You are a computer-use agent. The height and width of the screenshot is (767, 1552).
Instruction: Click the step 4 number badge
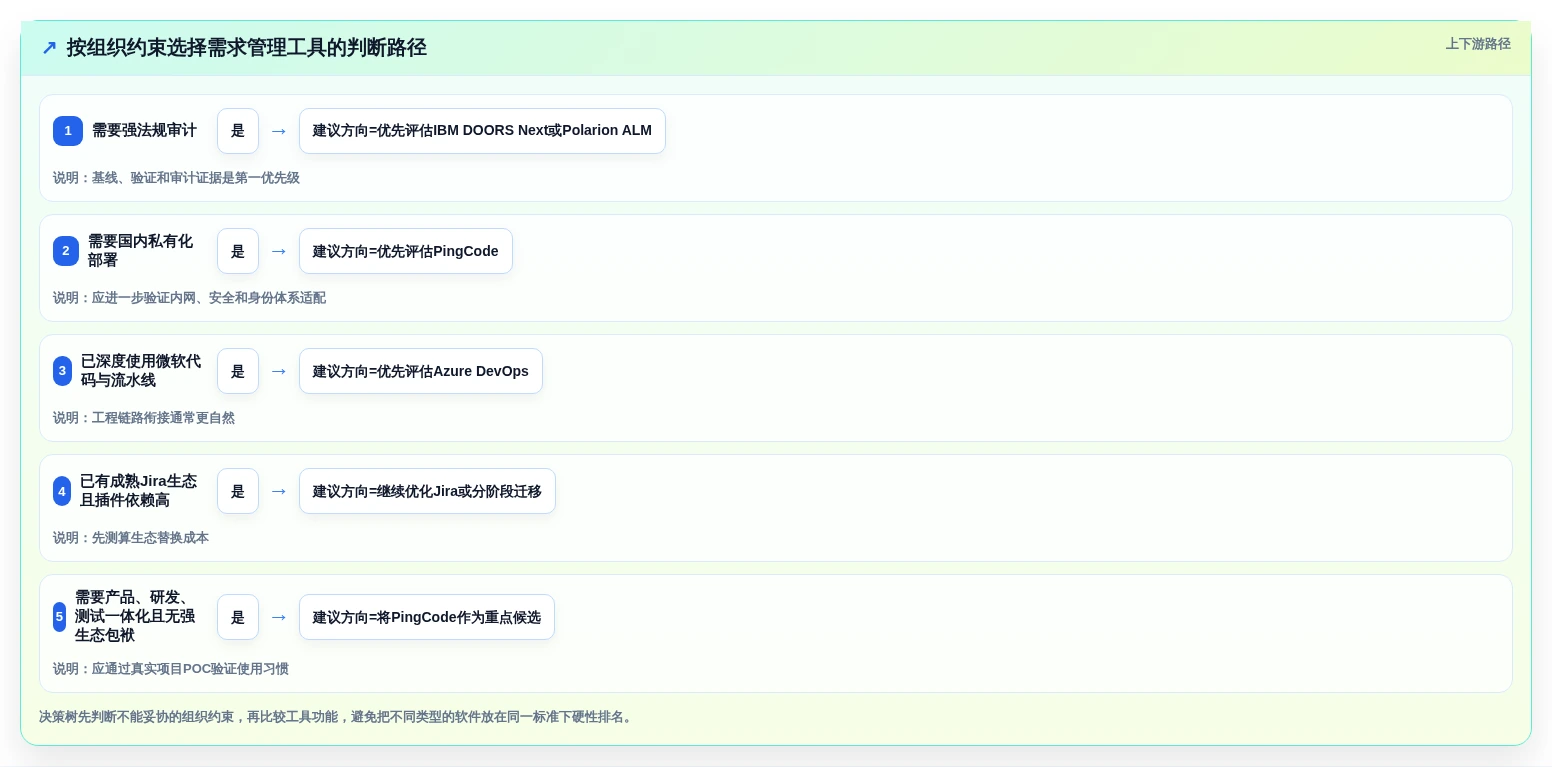pos(62,491)
